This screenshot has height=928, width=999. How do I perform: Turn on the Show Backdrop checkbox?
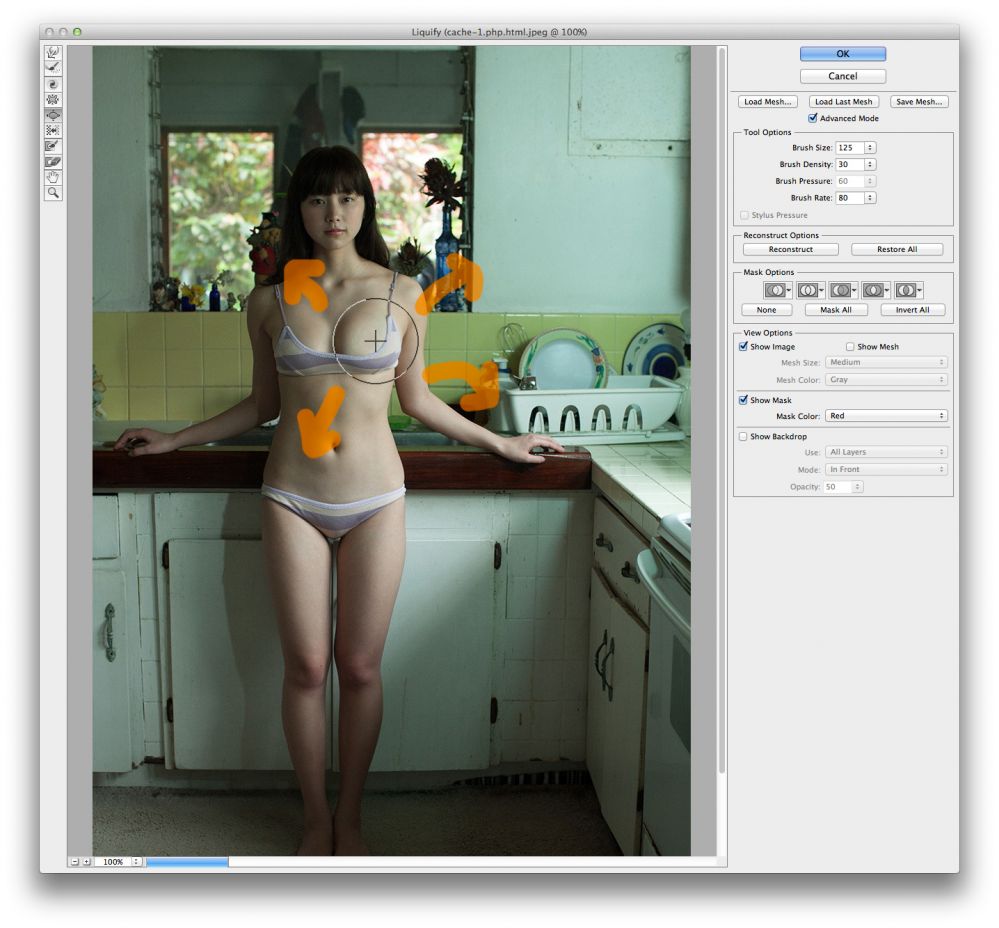coord(743,437)
